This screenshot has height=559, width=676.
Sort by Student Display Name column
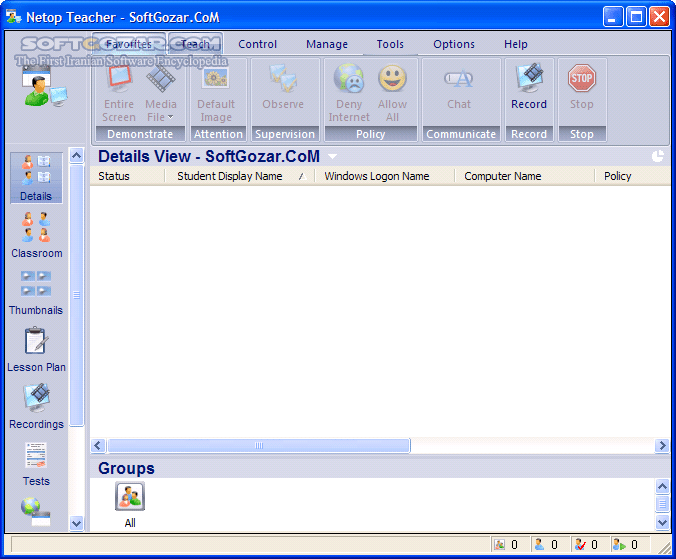[240, 176]
